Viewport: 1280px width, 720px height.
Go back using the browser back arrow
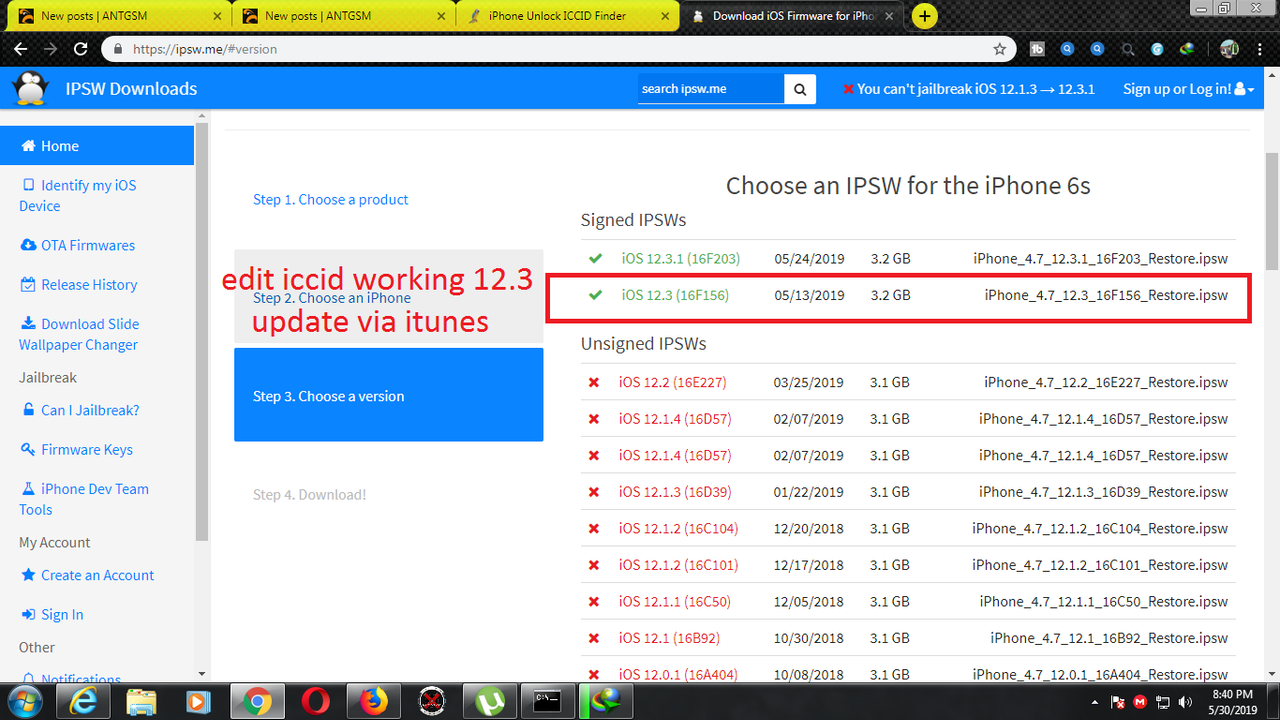(20, 48)
